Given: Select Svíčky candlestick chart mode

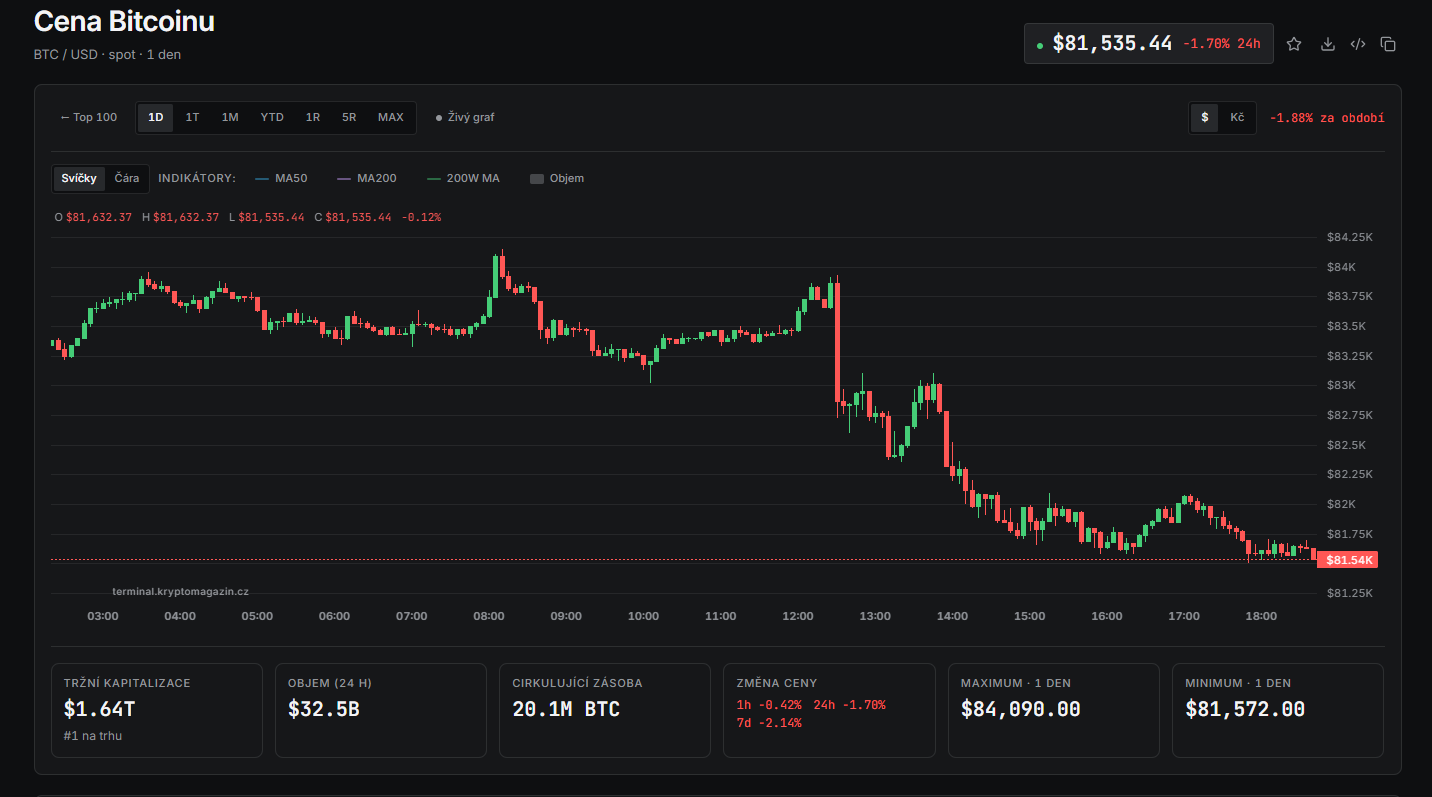Looking at the screenshot, I should point(79,178).
